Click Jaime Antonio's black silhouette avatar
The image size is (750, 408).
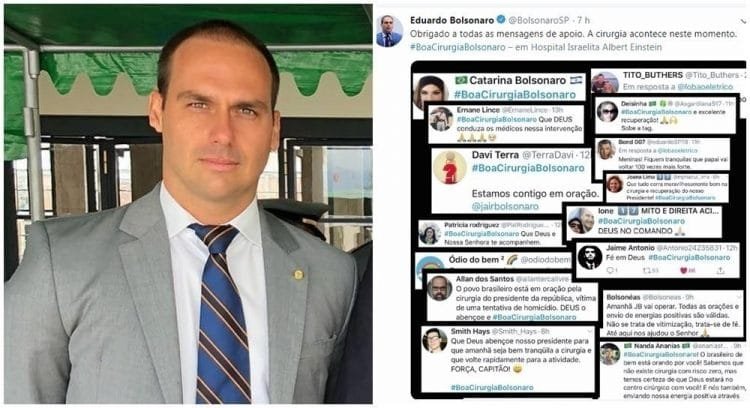pyautogui.click(x=590, y=257)
